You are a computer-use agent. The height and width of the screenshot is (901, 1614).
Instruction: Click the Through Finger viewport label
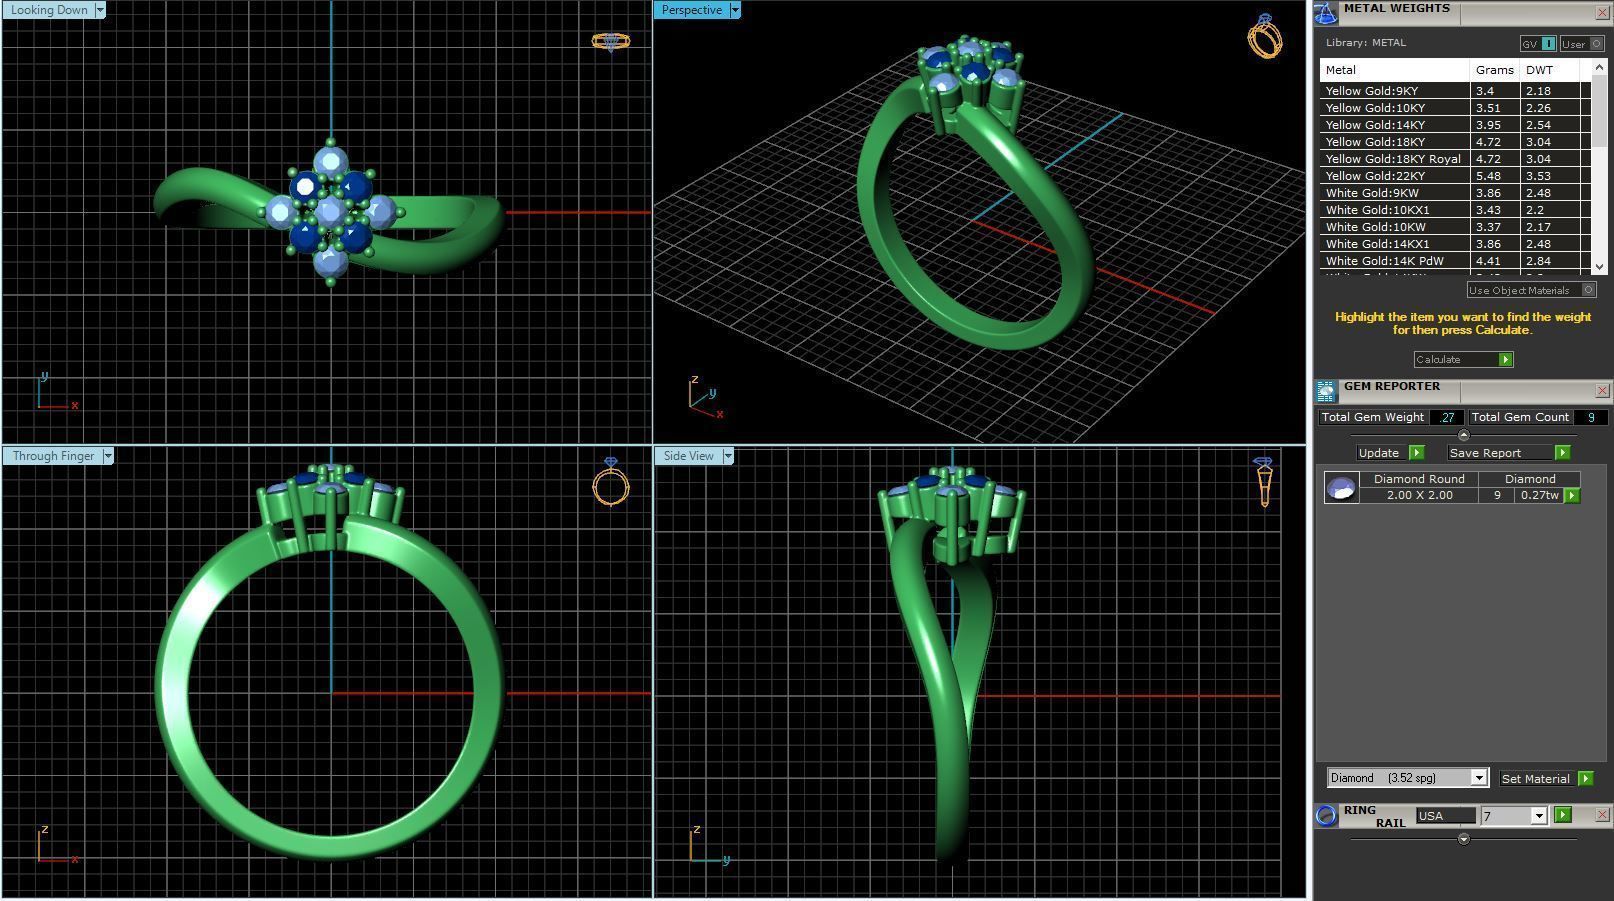(x=53, y=456)
